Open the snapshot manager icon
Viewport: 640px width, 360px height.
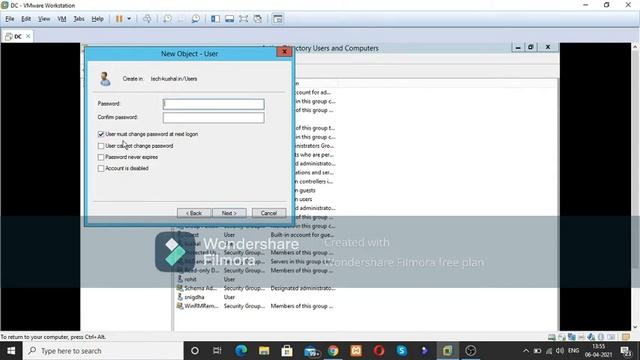click(x=196, y=19)
